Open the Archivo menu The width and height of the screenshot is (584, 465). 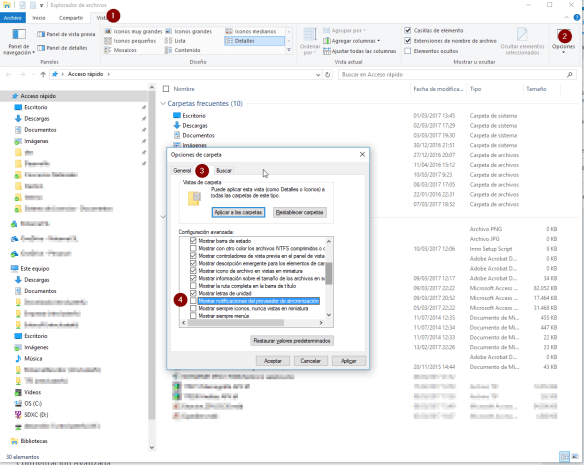[x=13, y=18]
